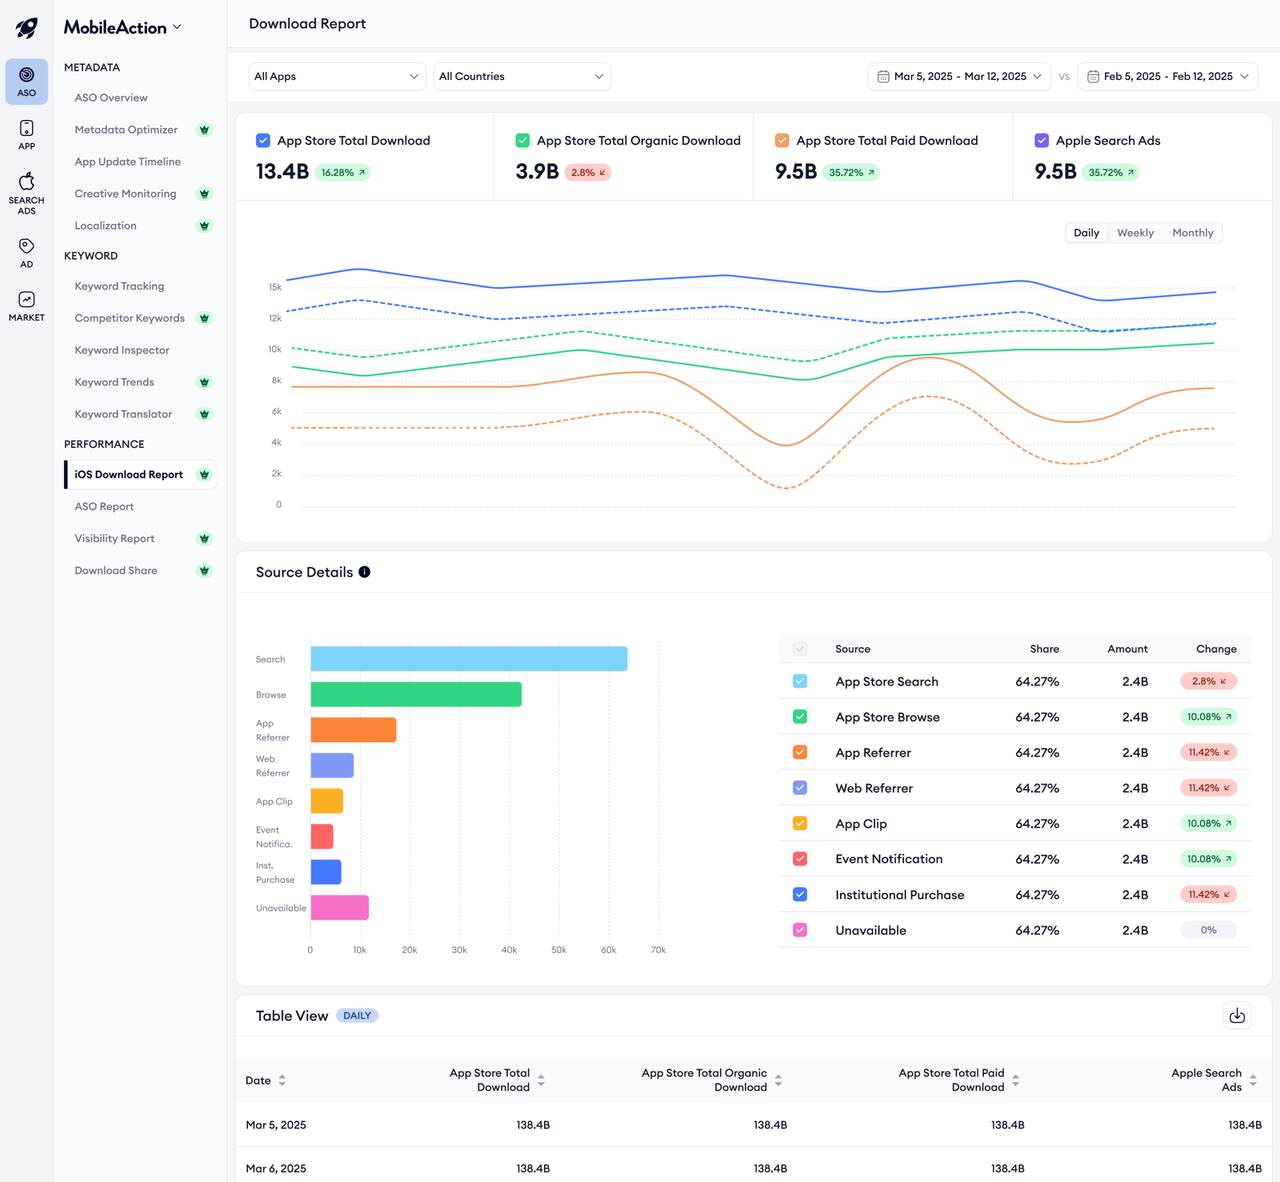Open the All Apps dropdown

pos(337,77)
